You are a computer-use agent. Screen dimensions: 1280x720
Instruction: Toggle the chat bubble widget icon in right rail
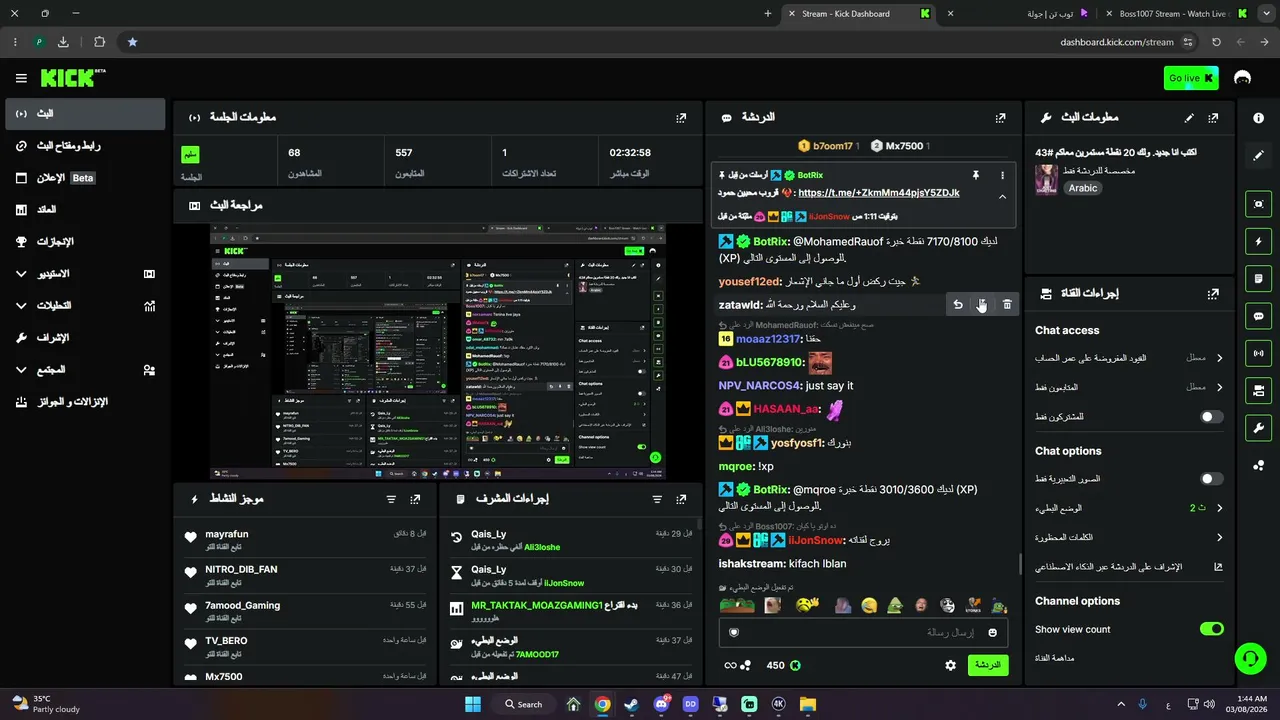point(1258,316)
